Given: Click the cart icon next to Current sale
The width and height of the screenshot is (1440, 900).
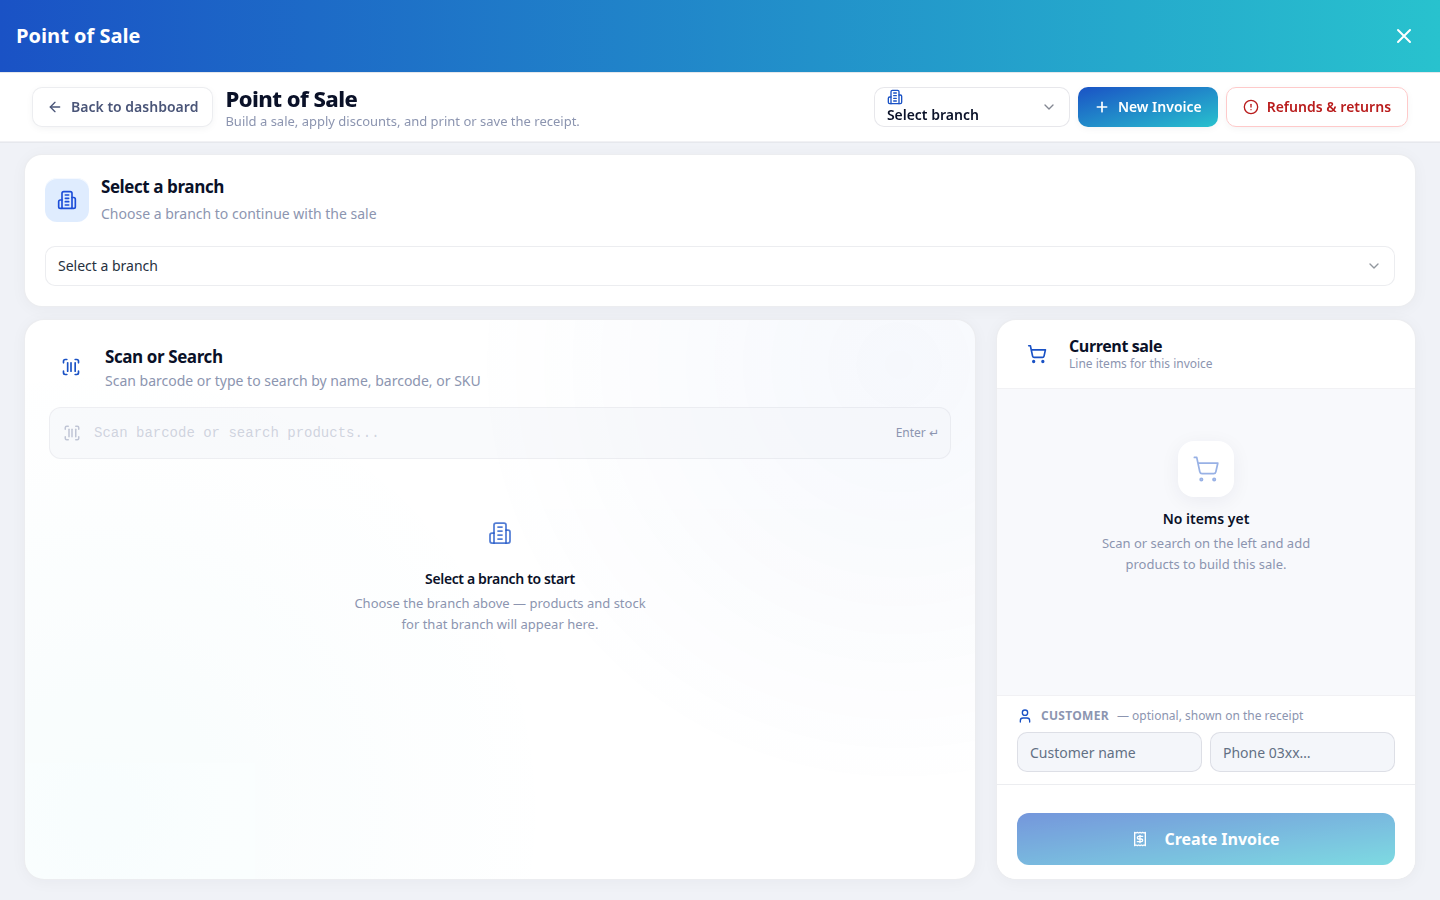Looking at the screenshot, I should pos(1037,354).
